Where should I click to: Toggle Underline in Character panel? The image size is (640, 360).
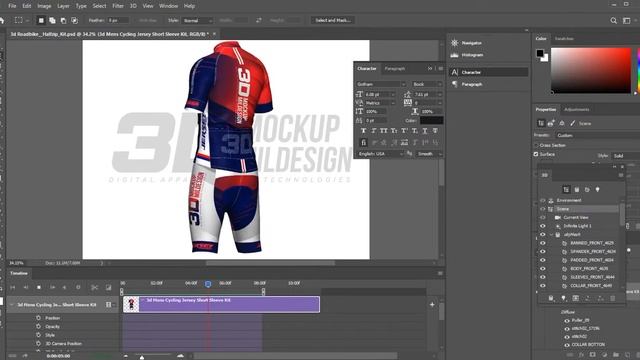425,131
